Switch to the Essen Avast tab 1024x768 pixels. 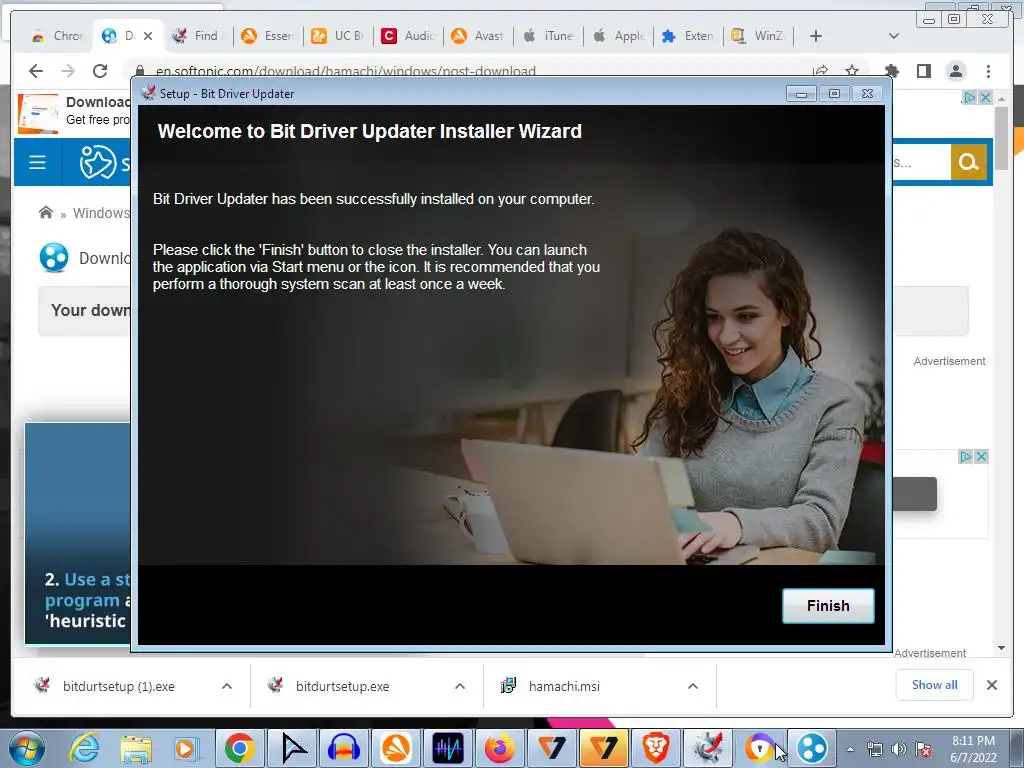coord(267,36)
